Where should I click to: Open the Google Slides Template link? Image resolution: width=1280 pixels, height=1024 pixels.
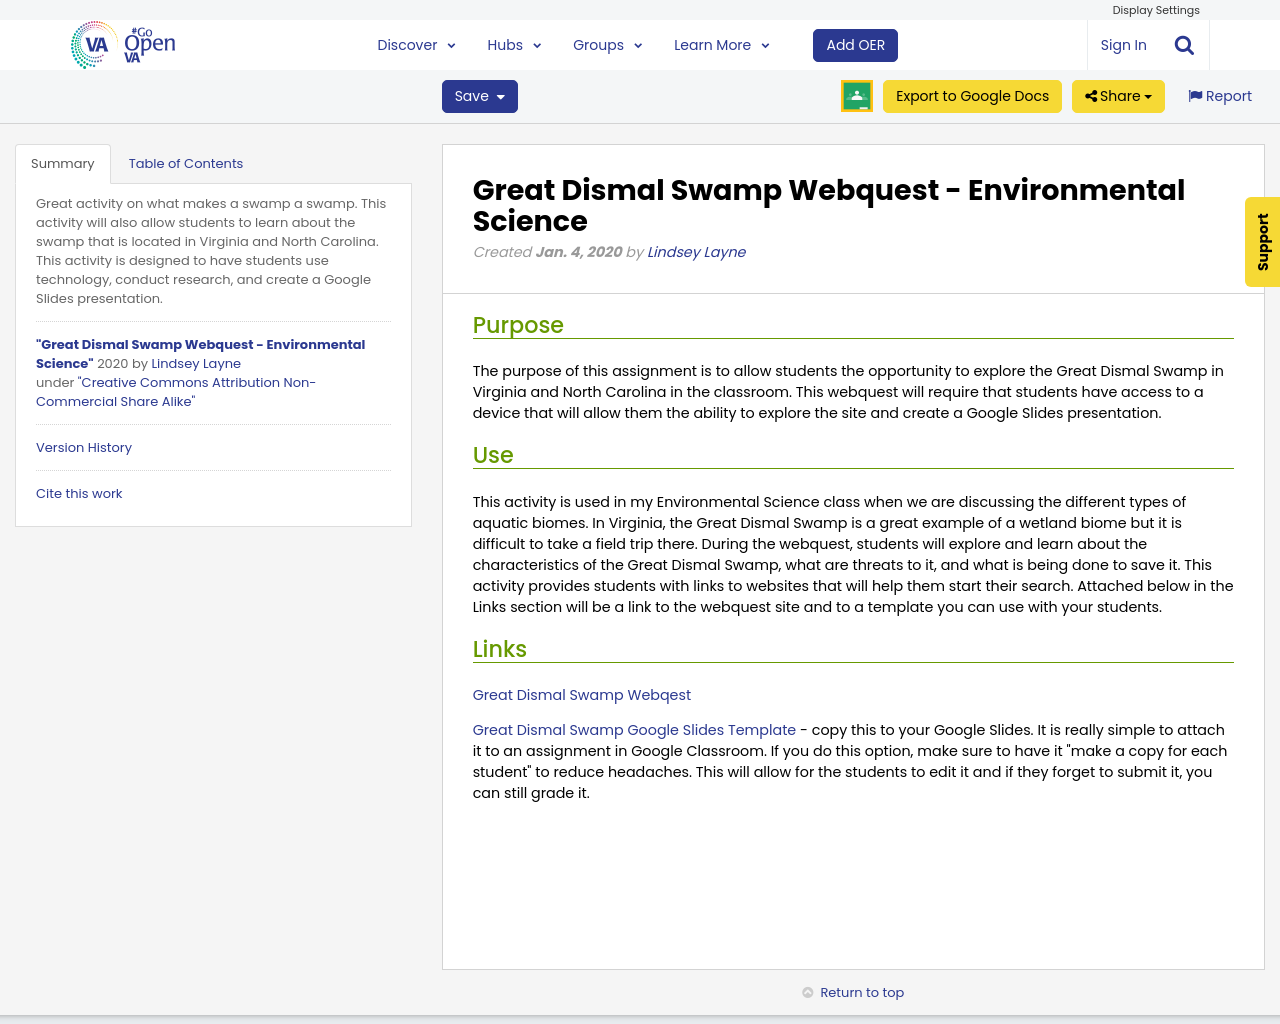[634, 730]
